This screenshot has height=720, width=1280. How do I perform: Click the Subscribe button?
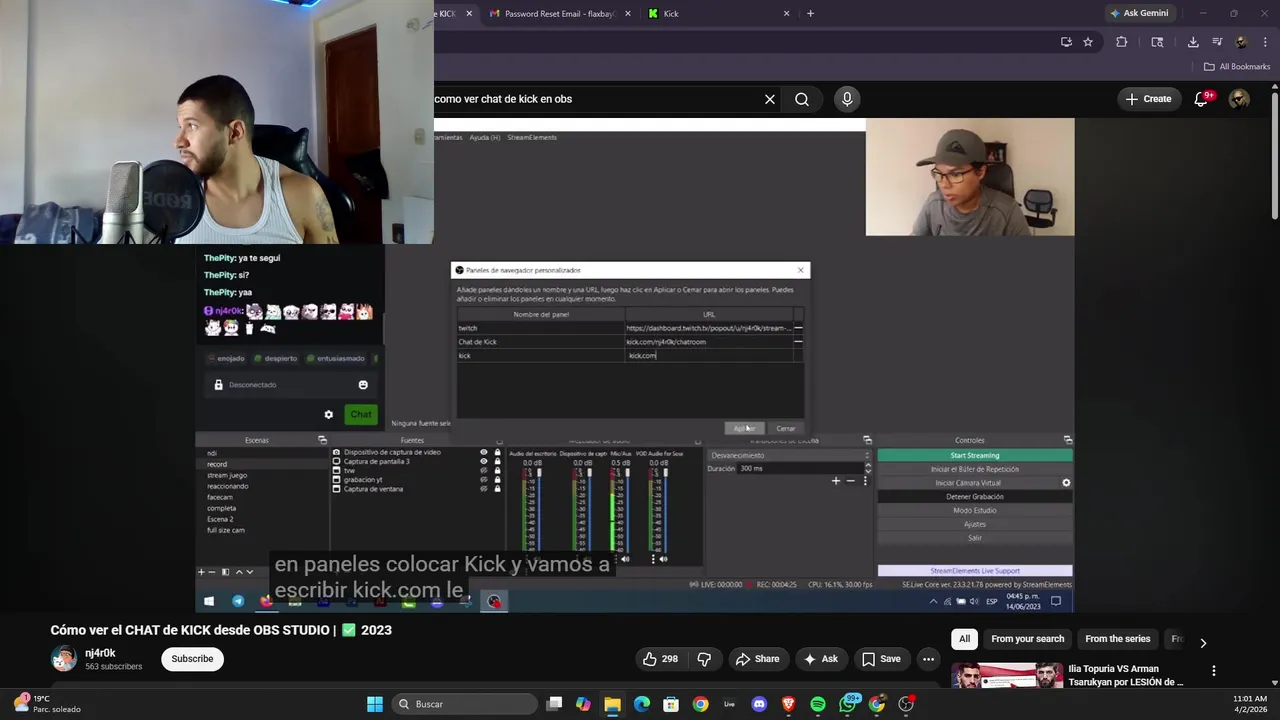192,659
